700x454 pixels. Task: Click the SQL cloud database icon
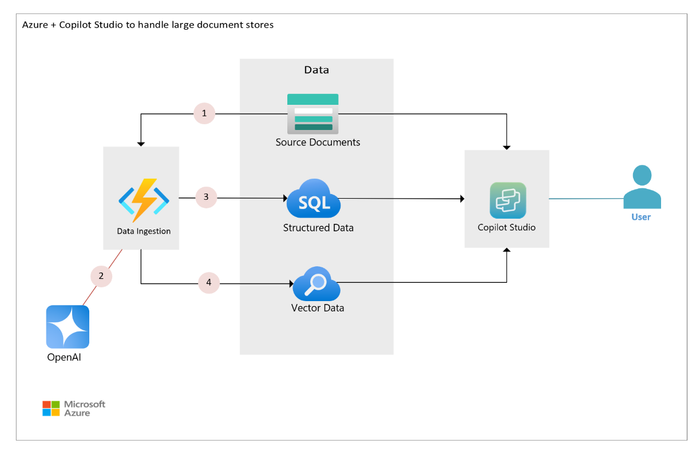314,199
